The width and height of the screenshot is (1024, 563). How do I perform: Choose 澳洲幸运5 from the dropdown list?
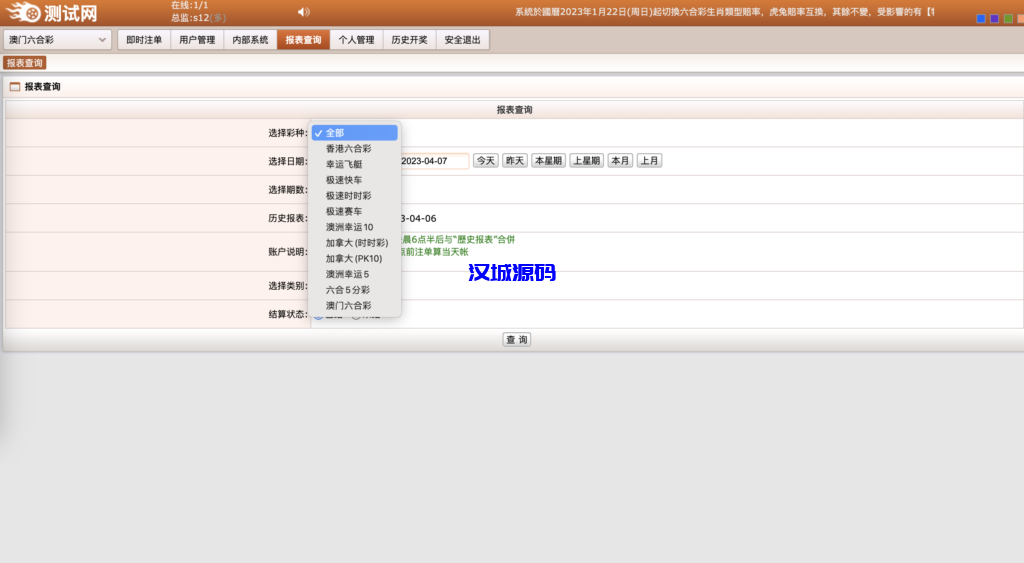point(355,274)
